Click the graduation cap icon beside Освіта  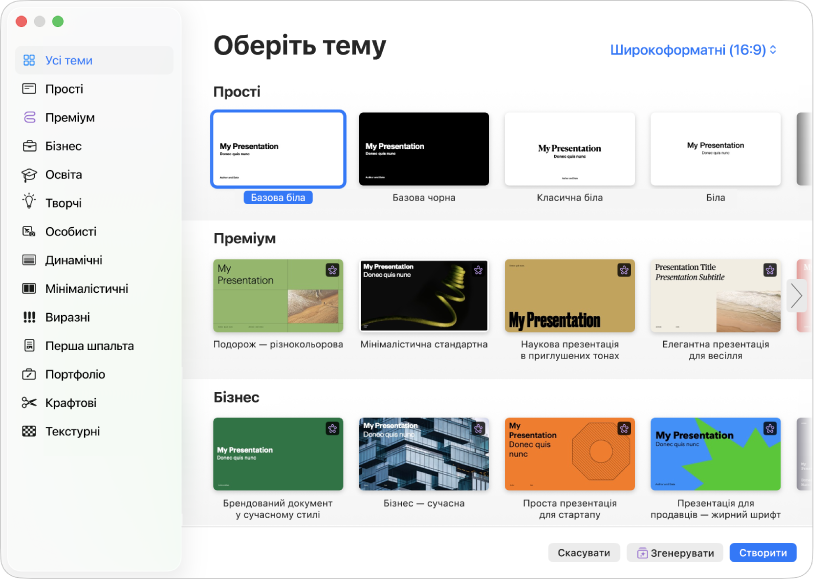29,174
